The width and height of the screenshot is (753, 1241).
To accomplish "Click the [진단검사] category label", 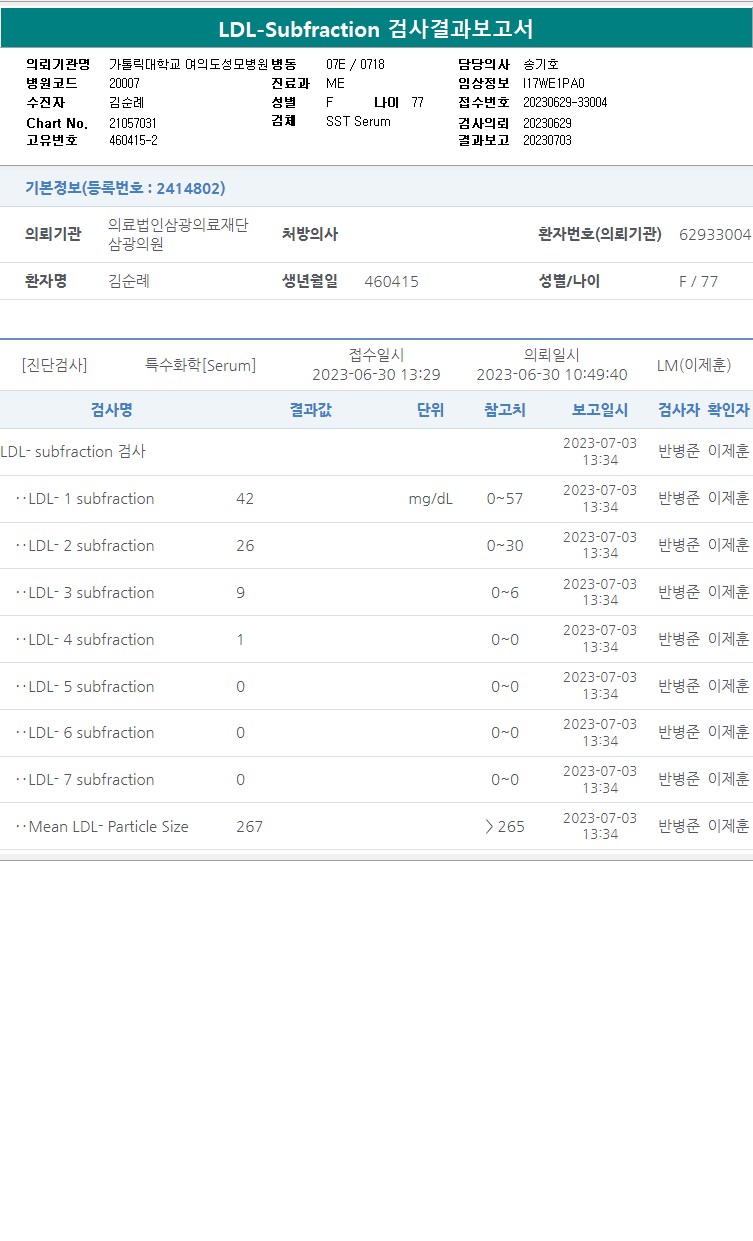I will click(x=54, y=366).
